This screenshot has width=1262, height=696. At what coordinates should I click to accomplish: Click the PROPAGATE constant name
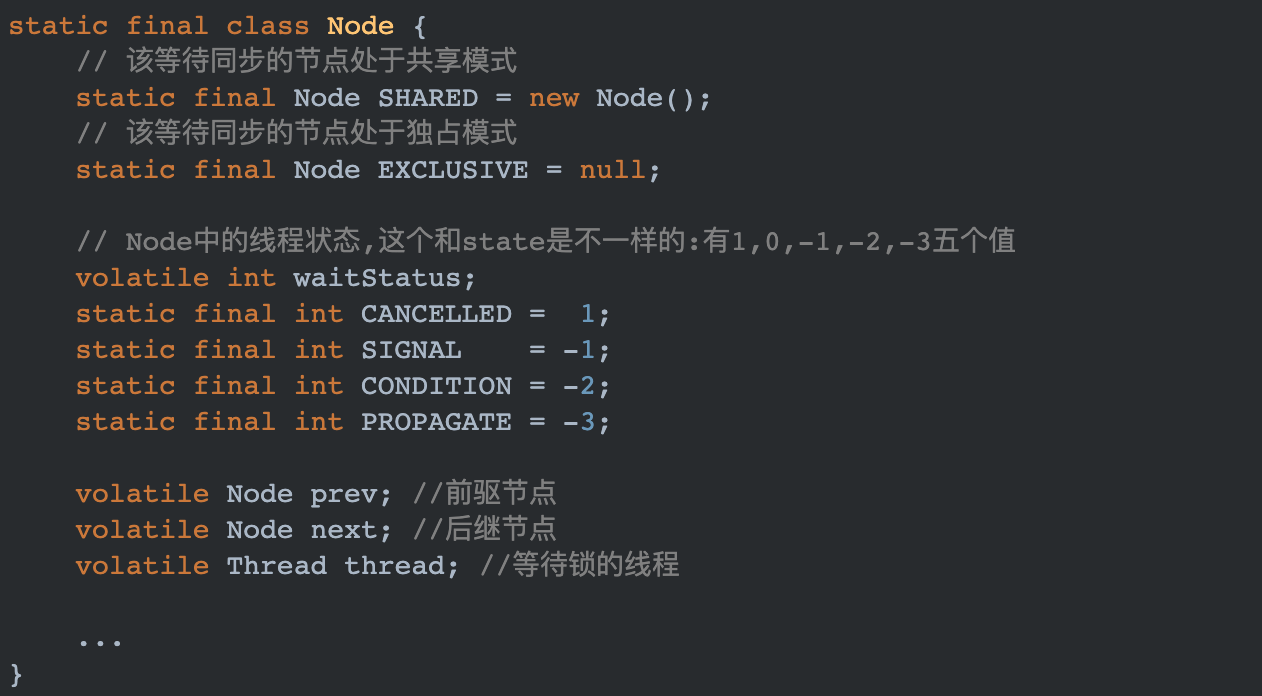coord(436,422)
